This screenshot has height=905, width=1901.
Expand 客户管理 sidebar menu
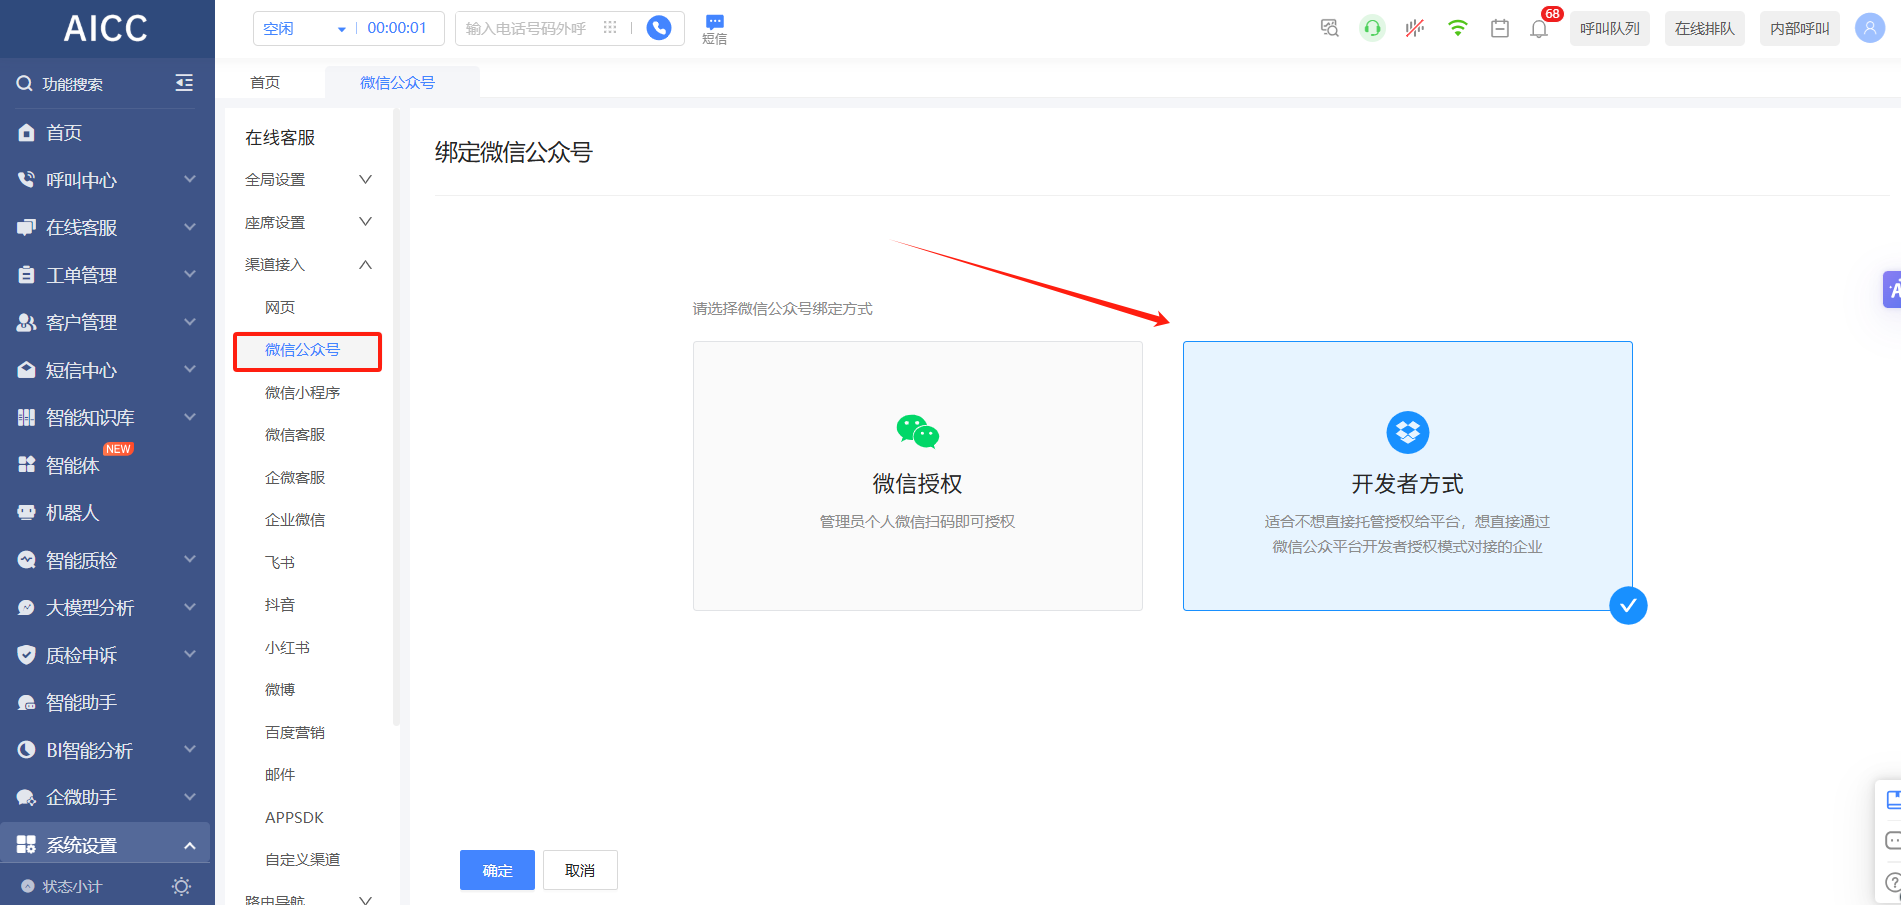coord(107,323)
